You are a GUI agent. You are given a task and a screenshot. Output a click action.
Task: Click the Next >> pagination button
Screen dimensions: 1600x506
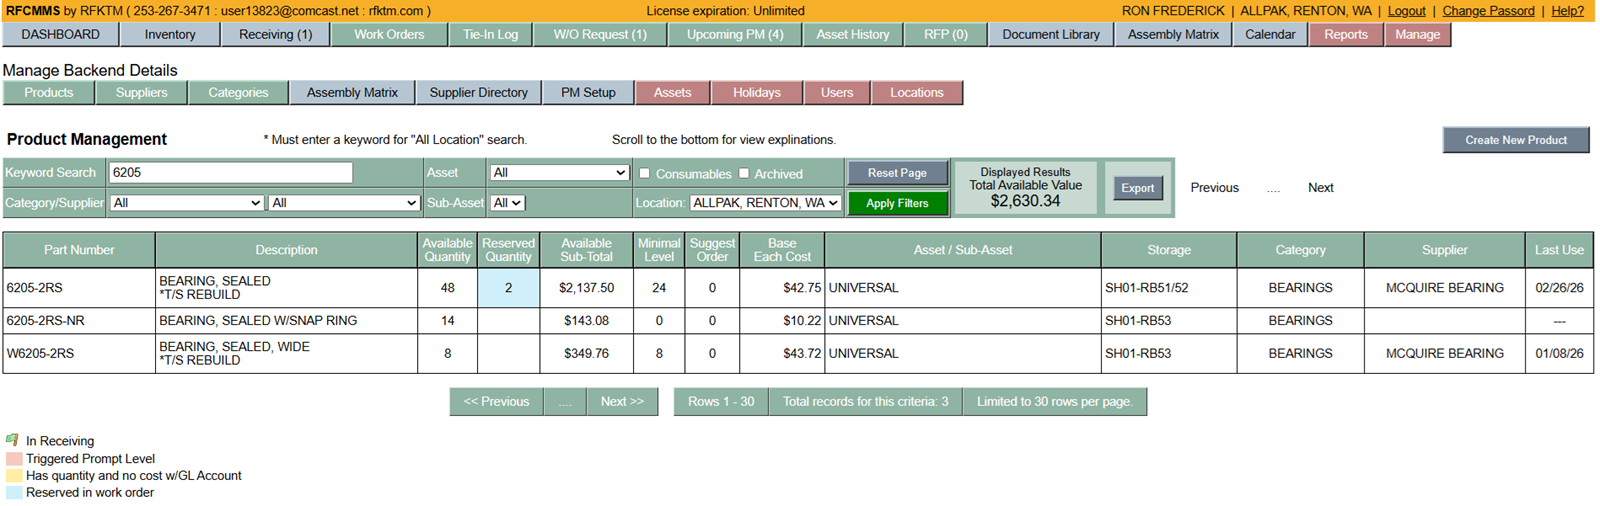(622, 402)
